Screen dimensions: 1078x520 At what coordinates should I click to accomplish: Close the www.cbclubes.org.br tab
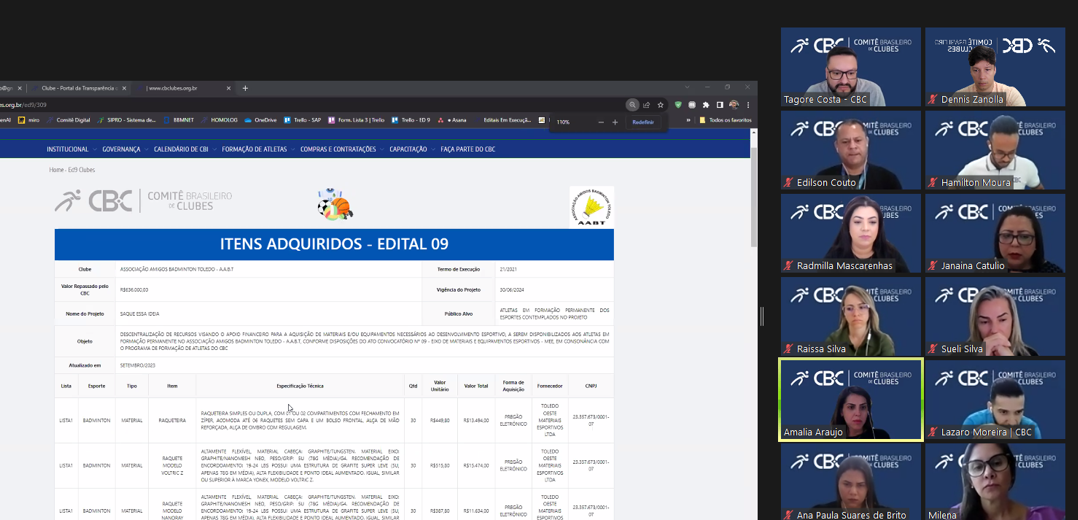228,88
